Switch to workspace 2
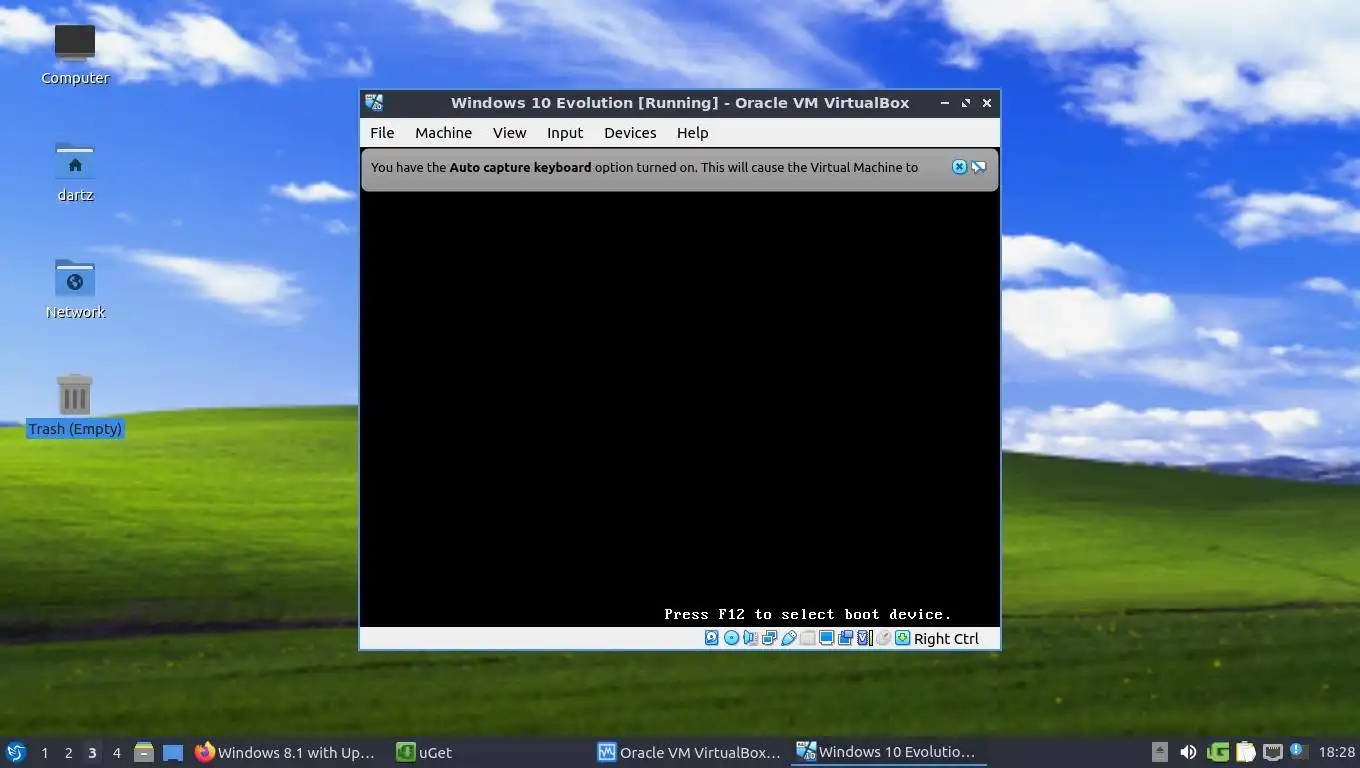The width and height of the screenshot is (1360, 768). pos(68,753)
